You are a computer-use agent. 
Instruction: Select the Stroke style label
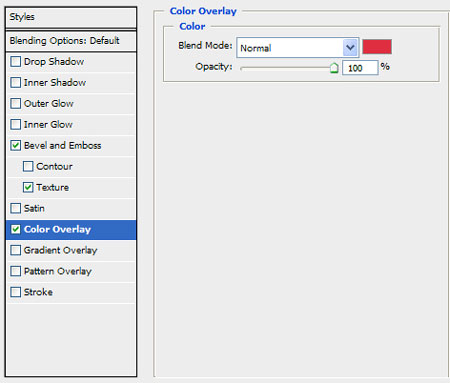38,292
